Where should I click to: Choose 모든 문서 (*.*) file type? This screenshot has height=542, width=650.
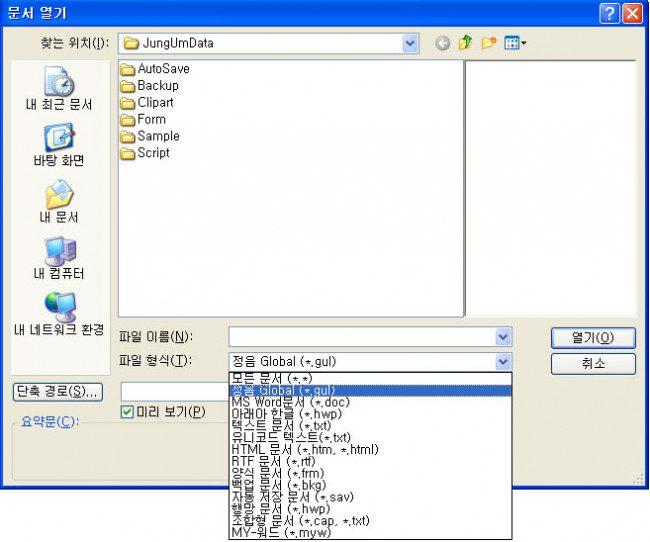coord(370,378)
